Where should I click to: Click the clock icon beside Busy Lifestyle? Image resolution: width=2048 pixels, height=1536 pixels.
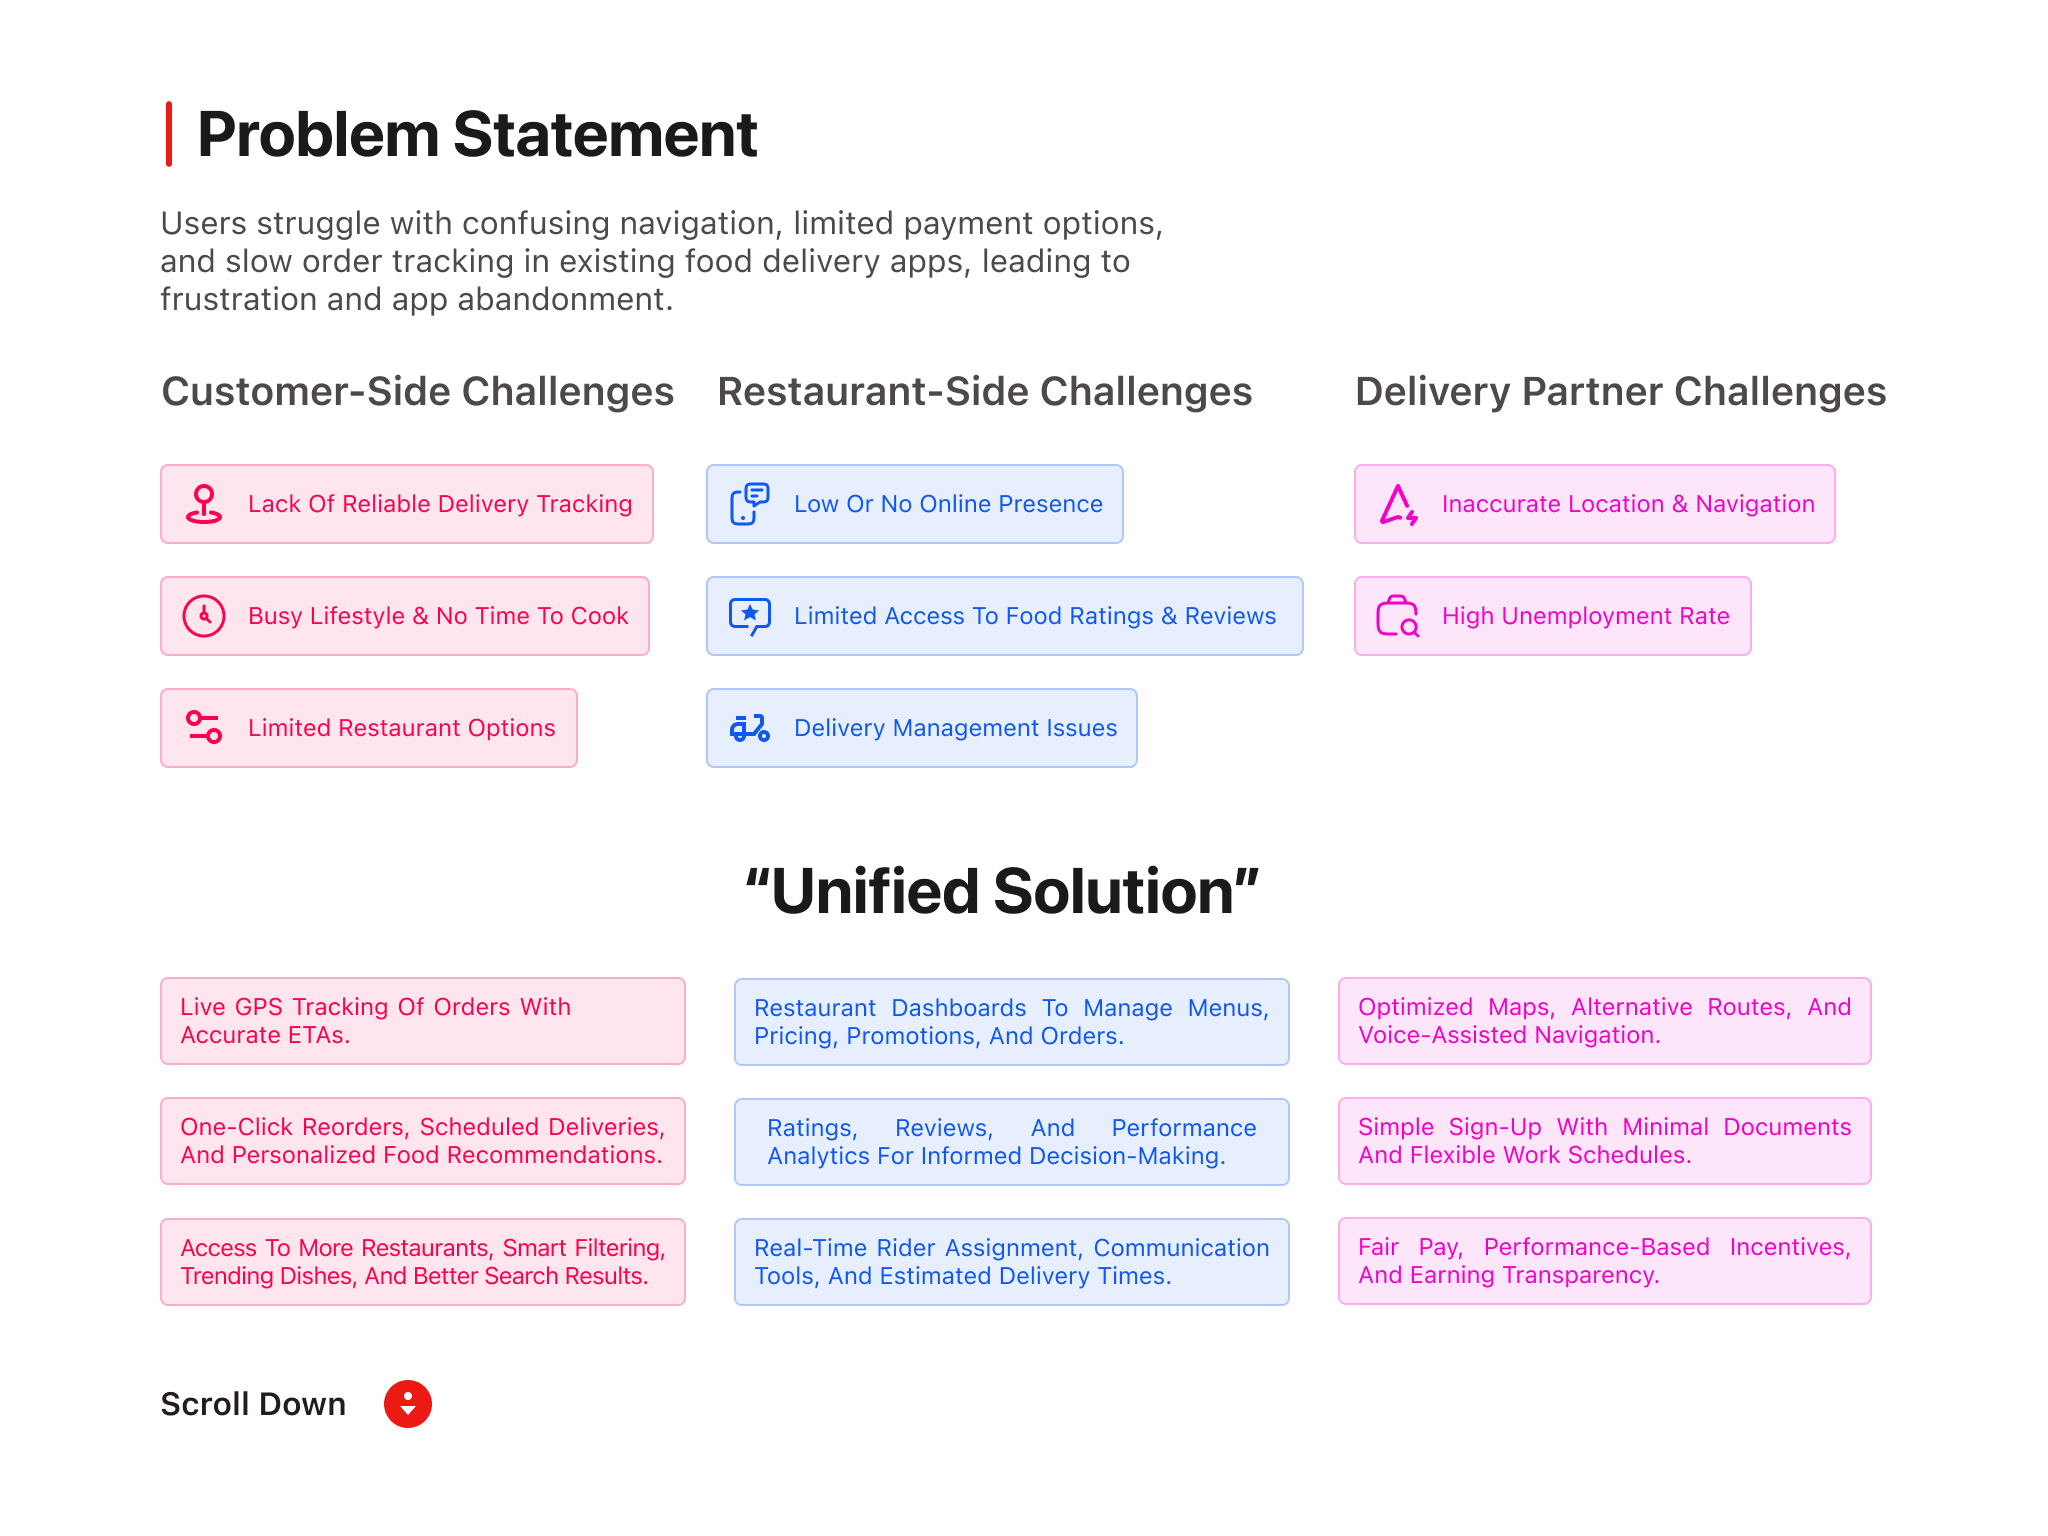(x=204, y=616)
